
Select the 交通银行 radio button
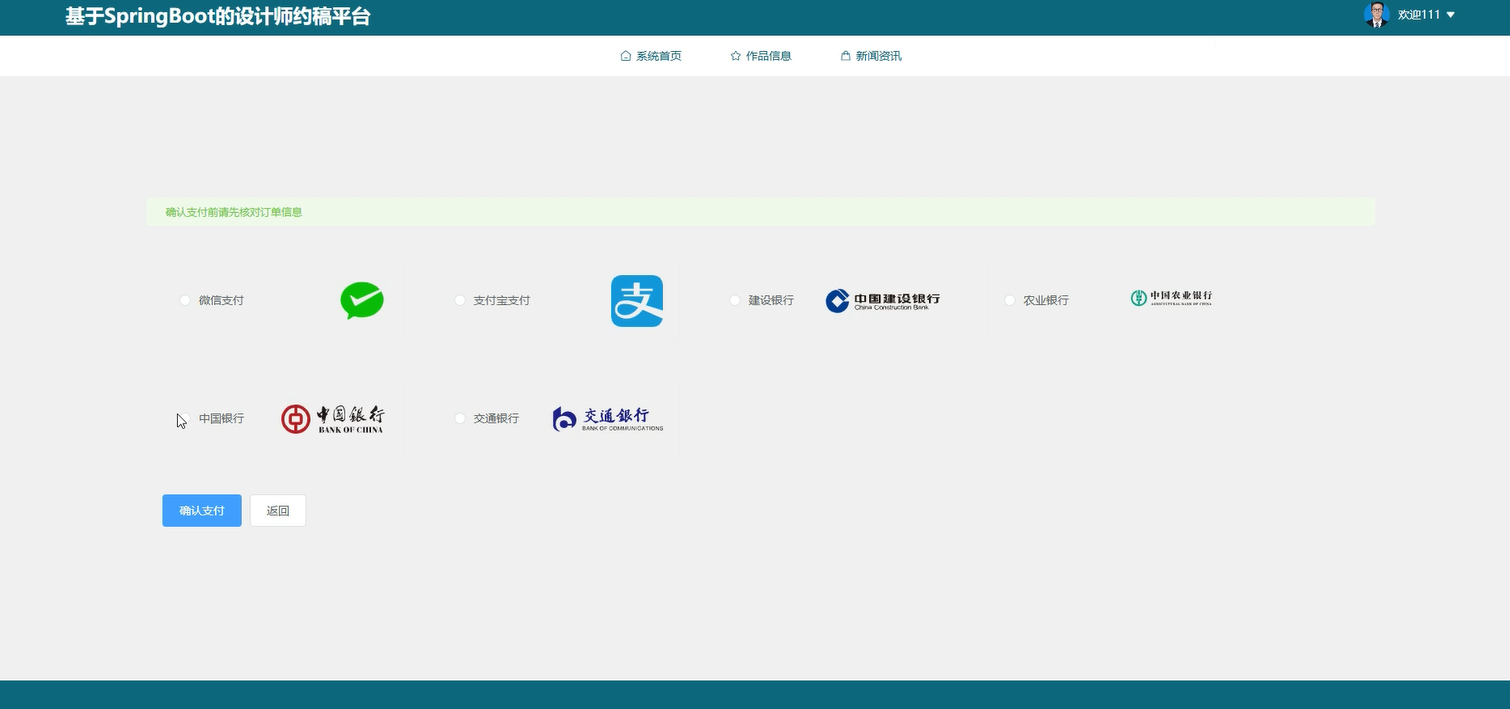(x=460, y=418)
